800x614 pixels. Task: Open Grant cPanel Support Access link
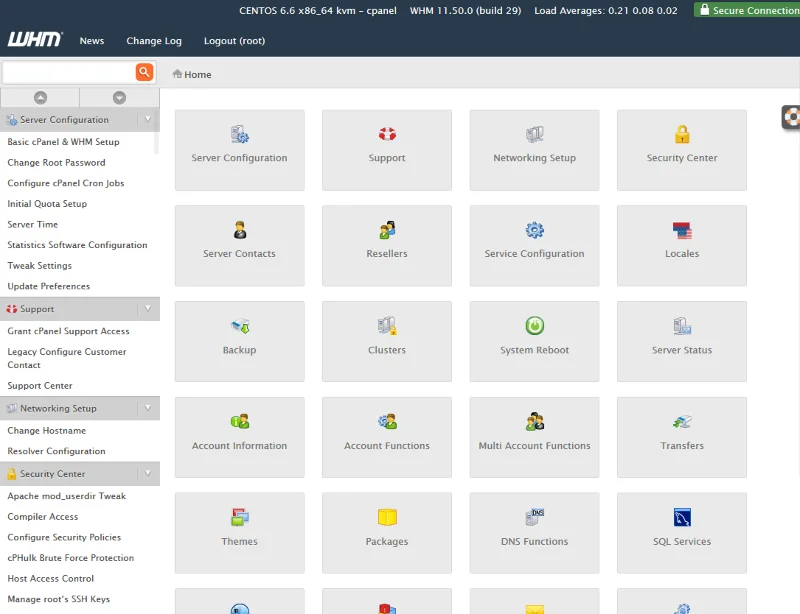point(68,331)
